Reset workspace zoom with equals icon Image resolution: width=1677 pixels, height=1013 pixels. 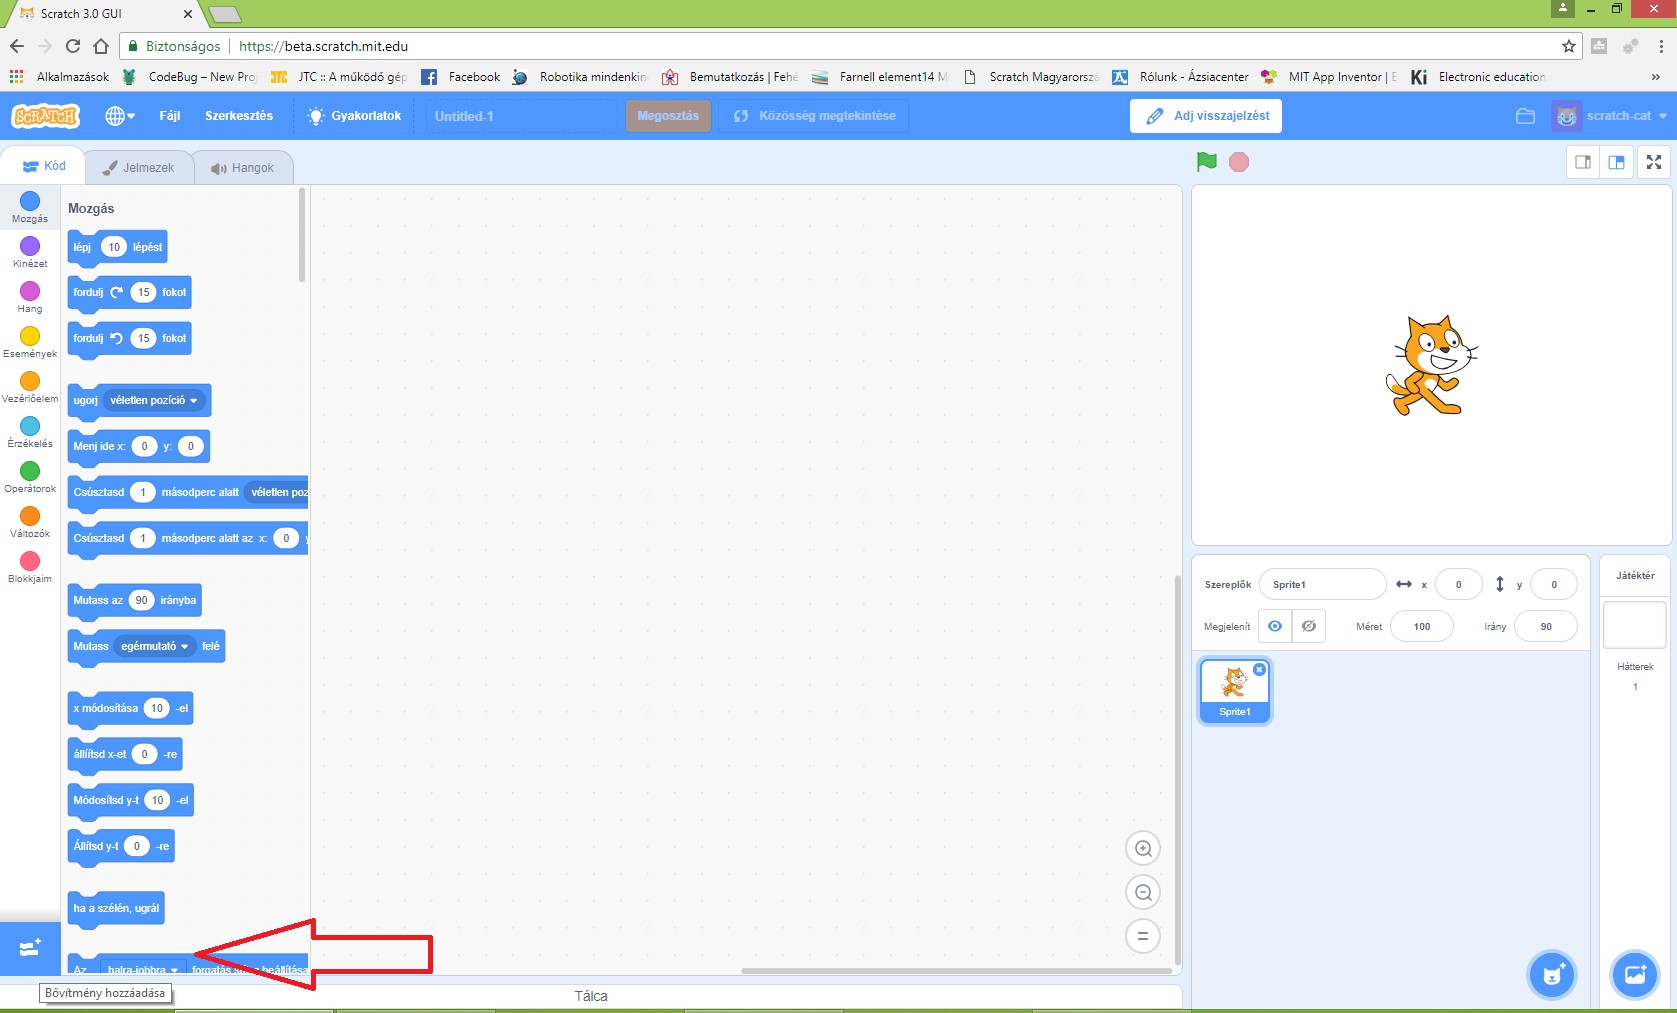point(1143,937)
